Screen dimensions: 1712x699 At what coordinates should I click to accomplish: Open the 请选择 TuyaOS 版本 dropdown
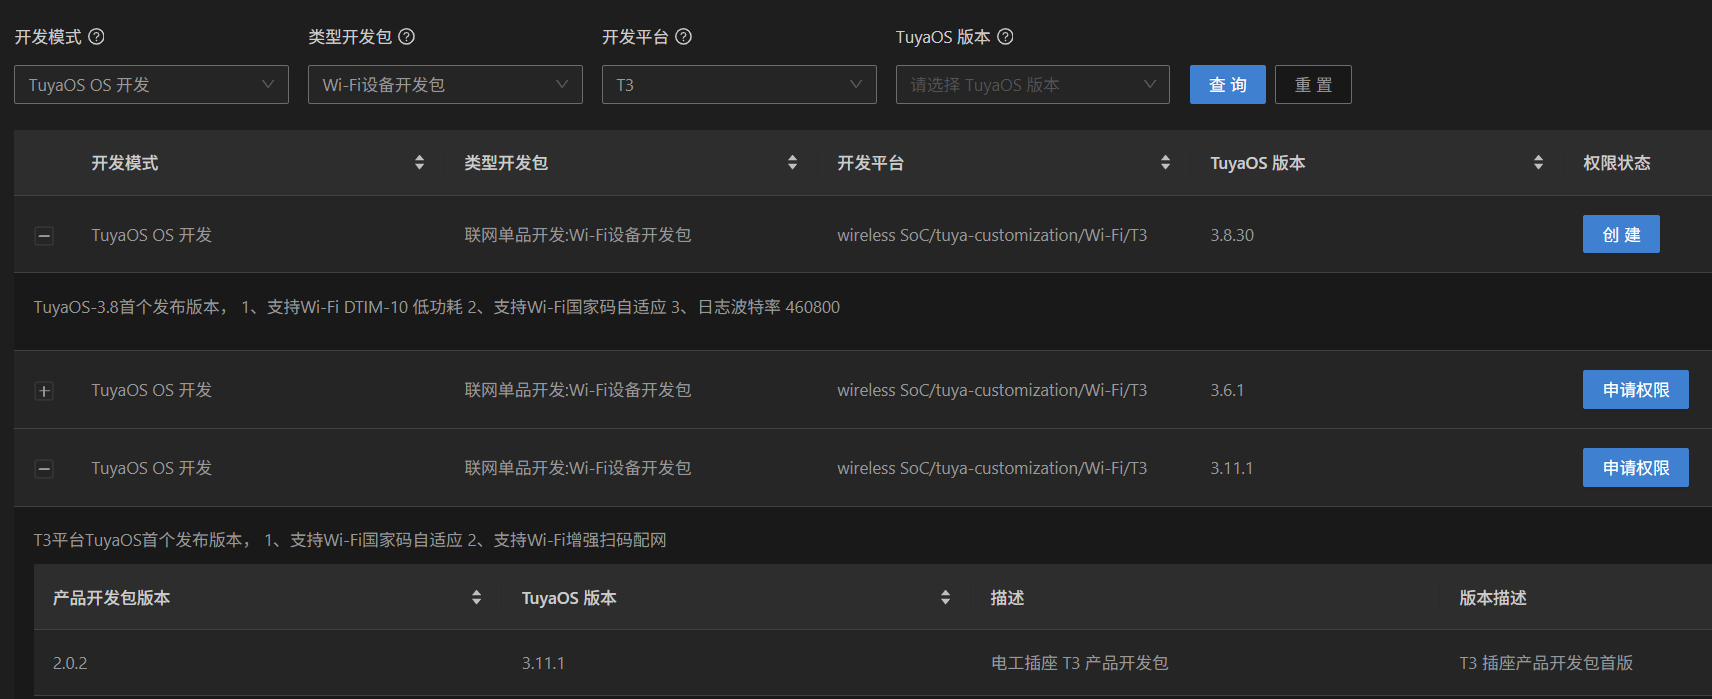1033,85
